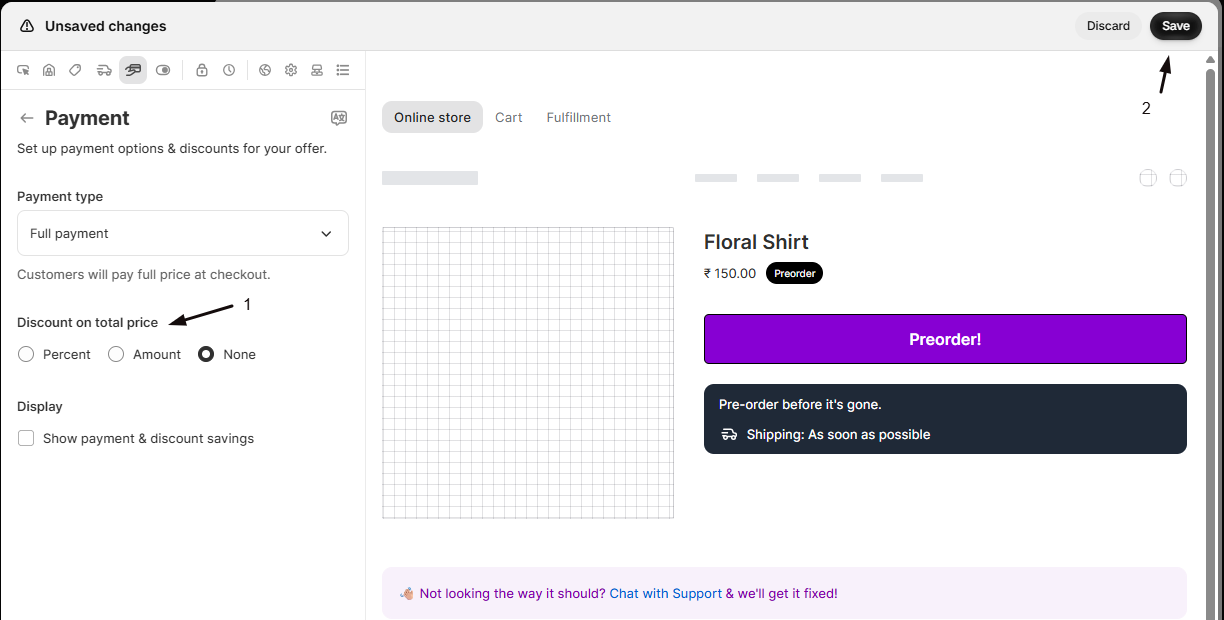Open the delivery truck icon section

point(104,70)
